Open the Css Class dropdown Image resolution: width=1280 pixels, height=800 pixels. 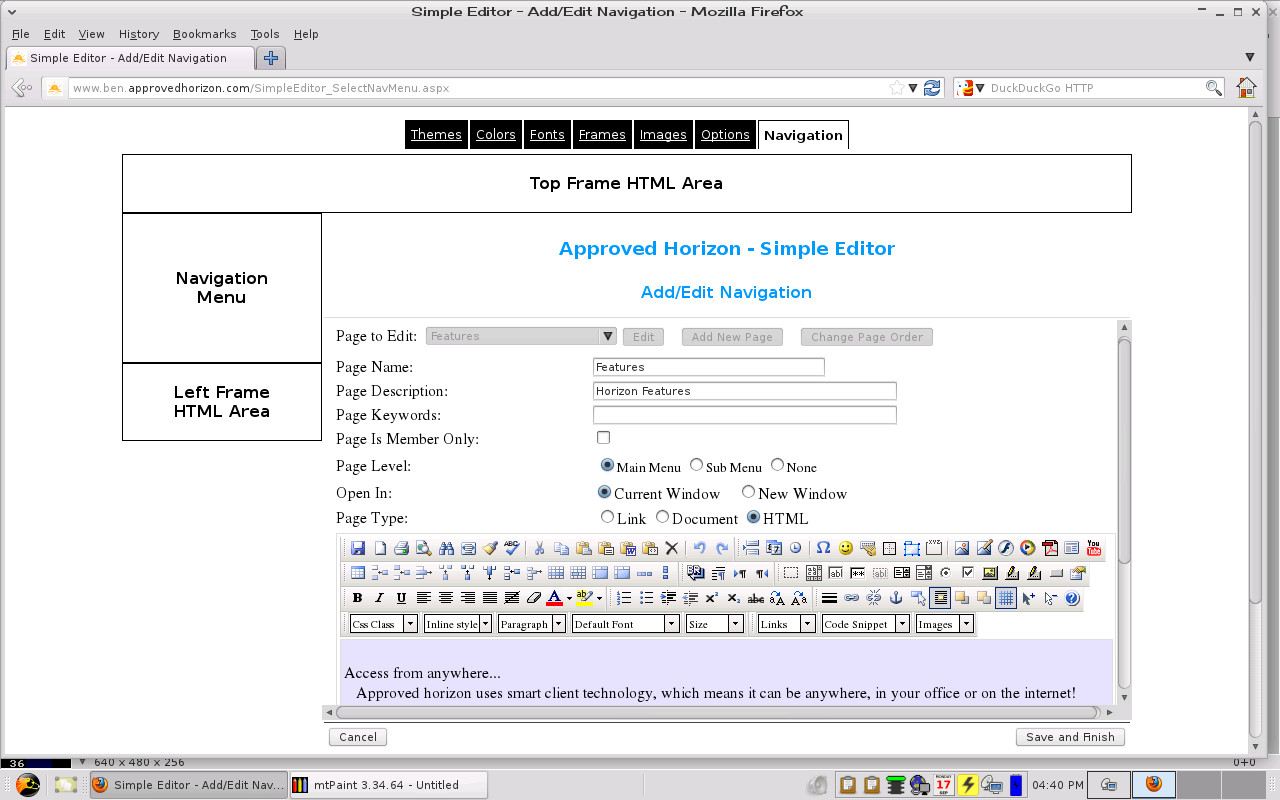coord(384,623)
